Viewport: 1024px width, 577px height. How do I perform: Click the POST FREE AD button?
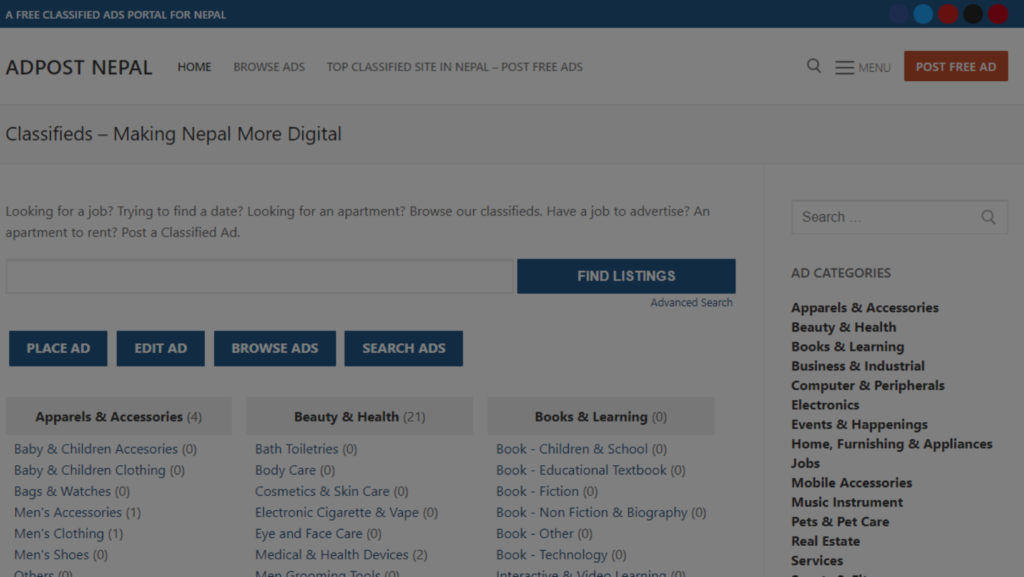pyautogui.click(x=955, y=67)
